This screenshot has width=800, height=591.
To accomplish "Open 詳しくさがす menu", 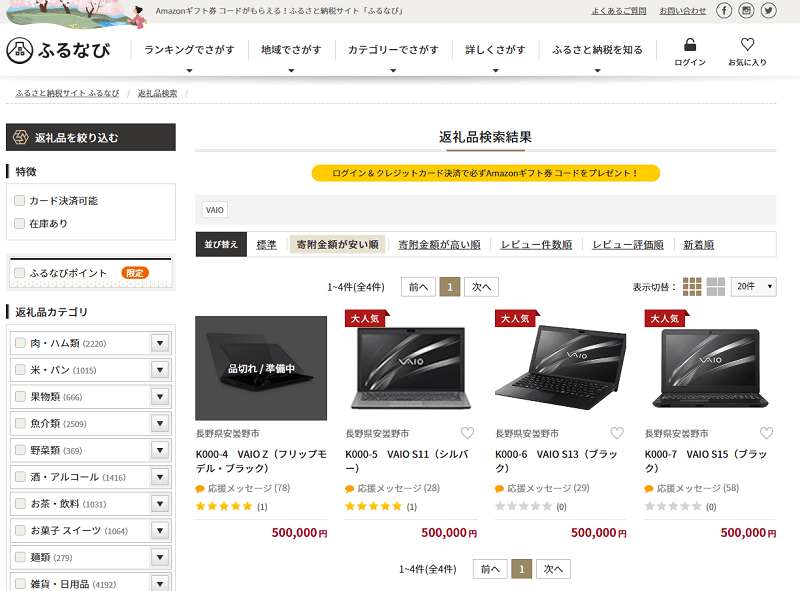I will pos(495,50).
